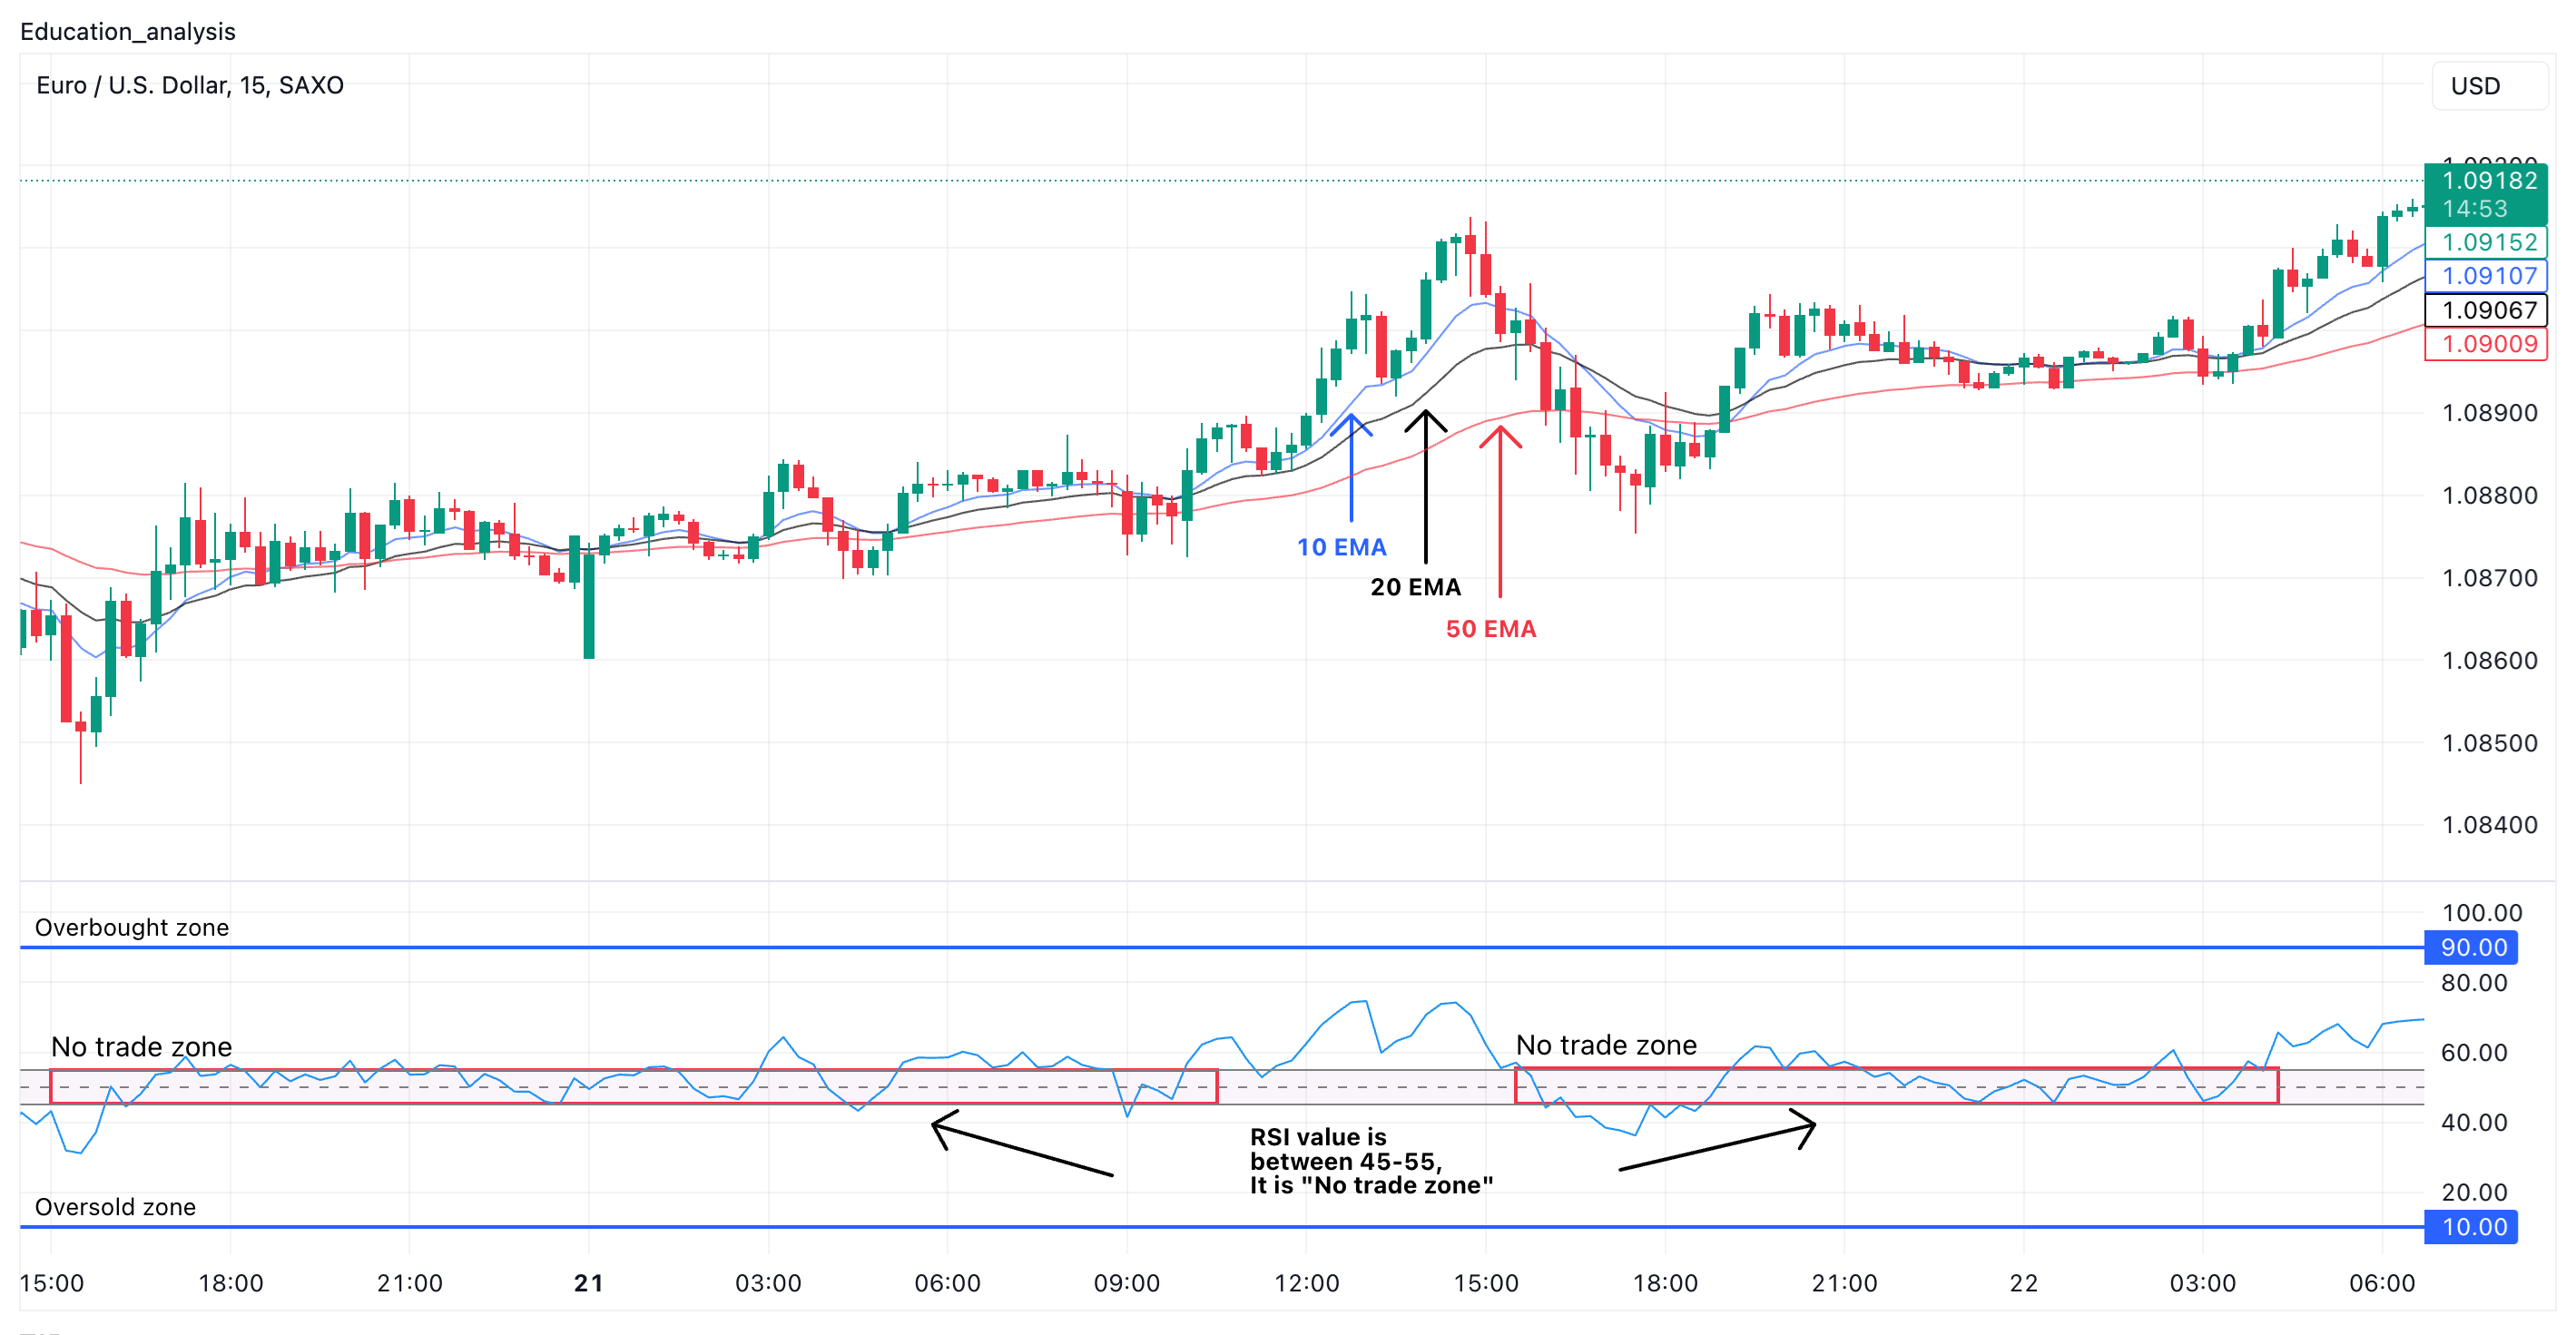
Task: Open the Education_analysis chart title
Action: [x=126, y=32]
